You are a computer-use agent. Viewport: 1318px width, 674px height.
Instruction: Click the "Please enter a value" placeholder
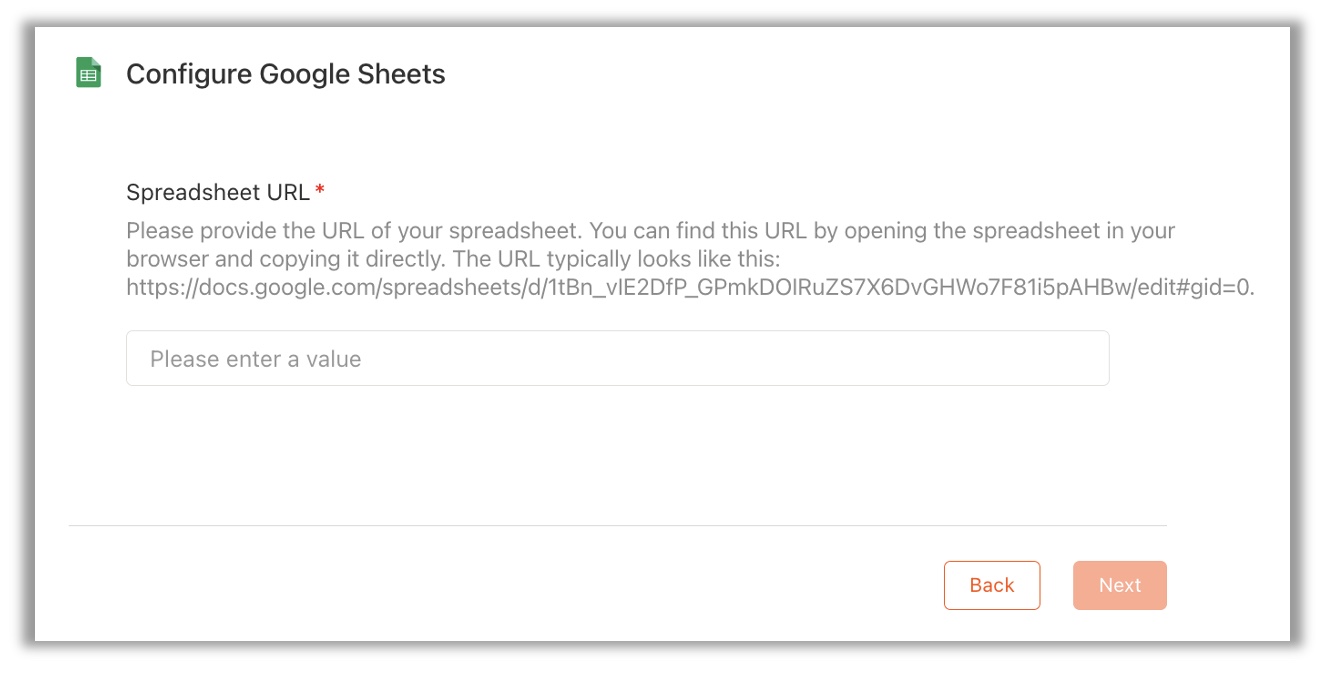click(255, 359)
